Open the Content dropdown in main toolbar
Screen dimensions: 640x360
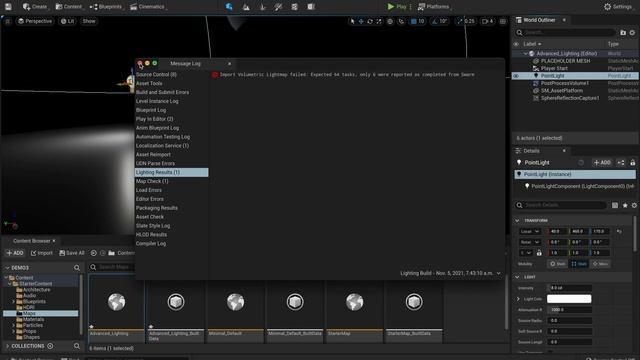tap(69, 7)
